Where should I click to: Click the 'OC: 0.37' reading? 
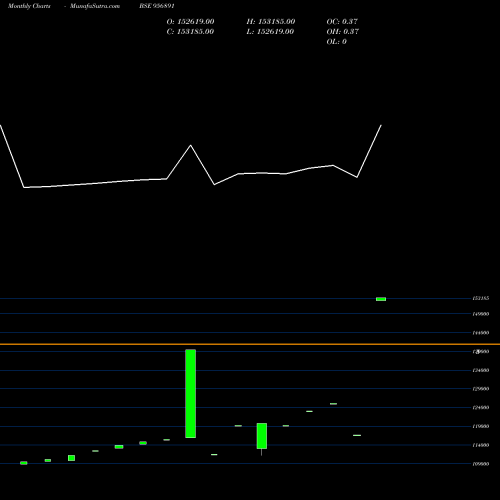[x=342, y=22]
